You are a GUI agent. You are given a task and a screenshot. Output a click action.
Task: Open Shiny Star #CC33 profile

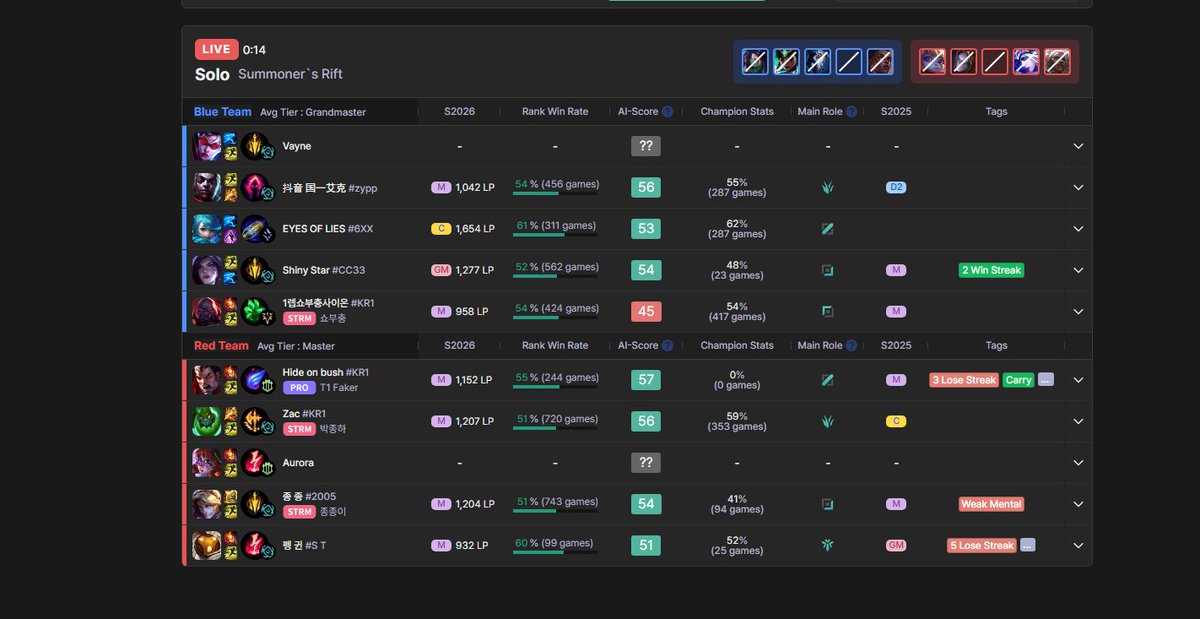(x=324, y=270)
